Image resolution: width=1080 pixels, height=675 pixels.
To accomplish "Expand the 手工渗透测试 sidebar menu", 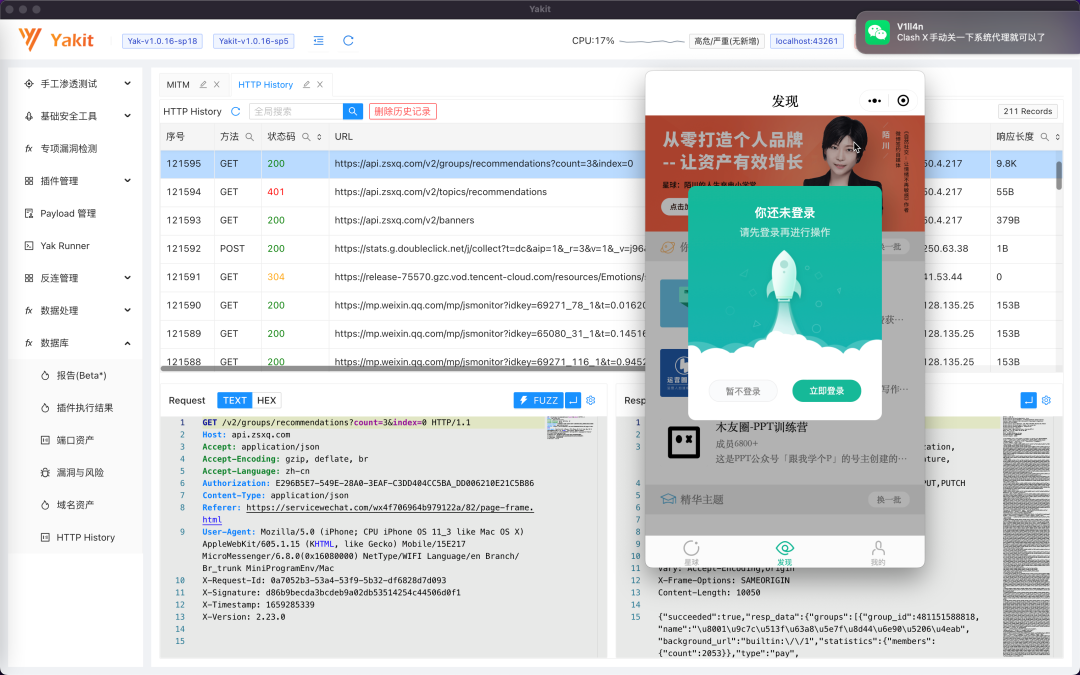I will point(127,84).
